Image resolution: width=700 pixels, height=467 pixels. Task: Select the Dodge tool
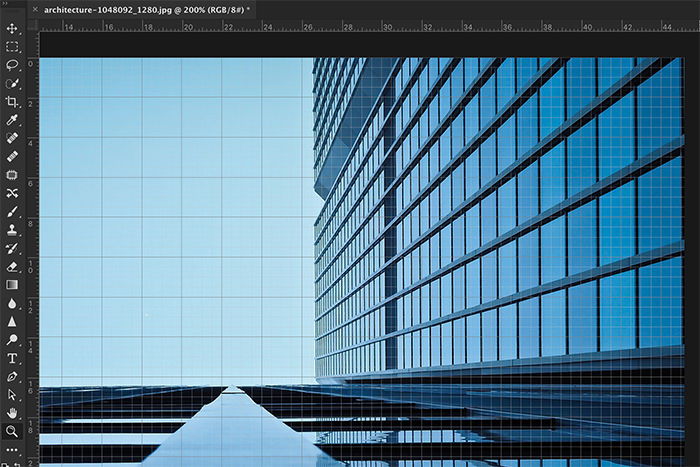(12, 340)
